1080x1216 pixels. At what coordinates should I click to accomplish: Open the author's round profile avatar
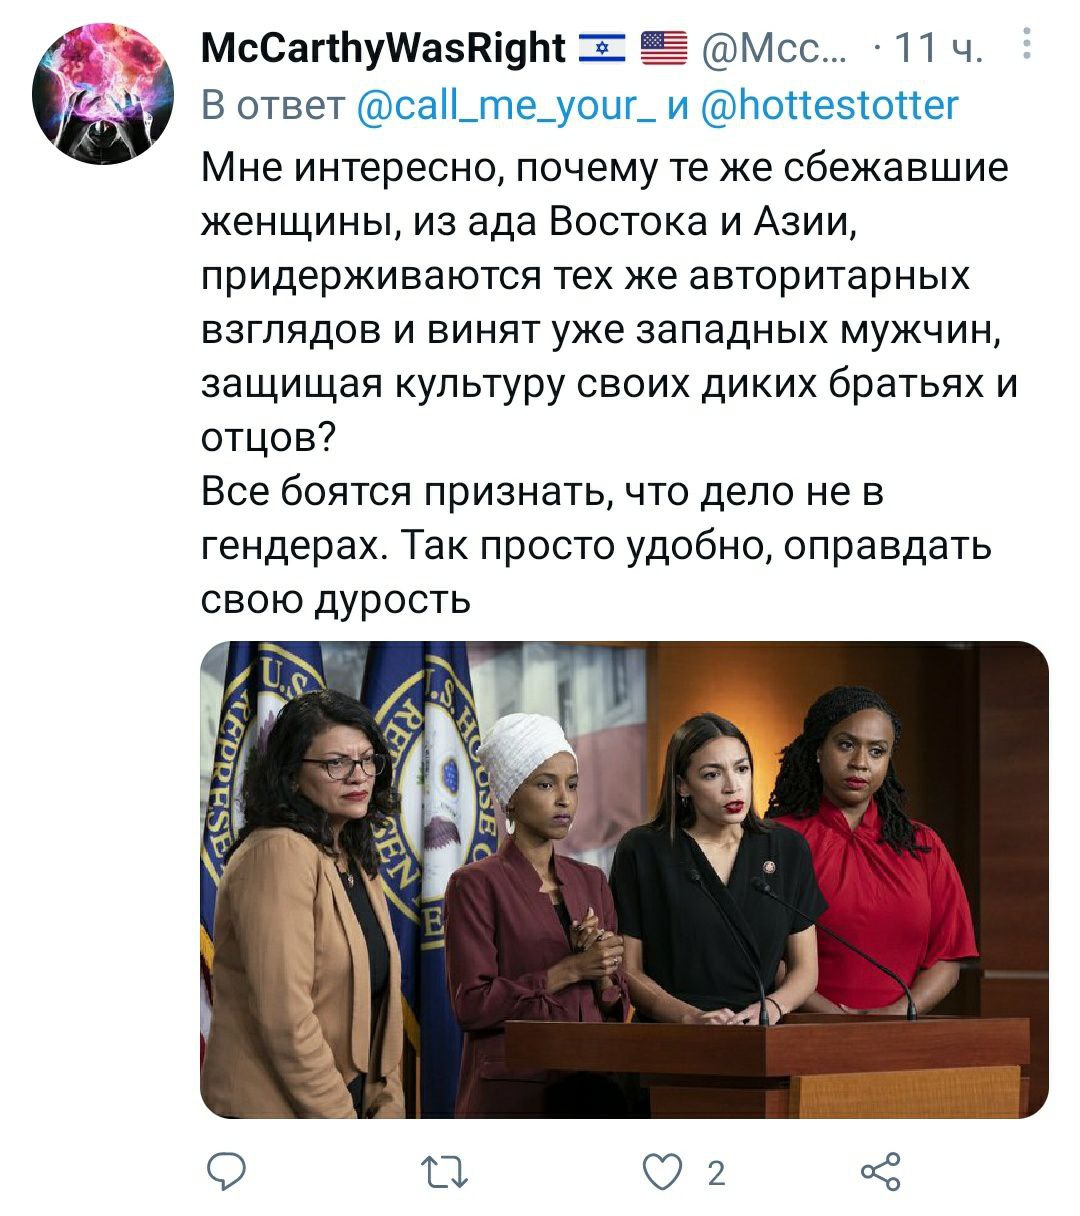pos(103,93)
